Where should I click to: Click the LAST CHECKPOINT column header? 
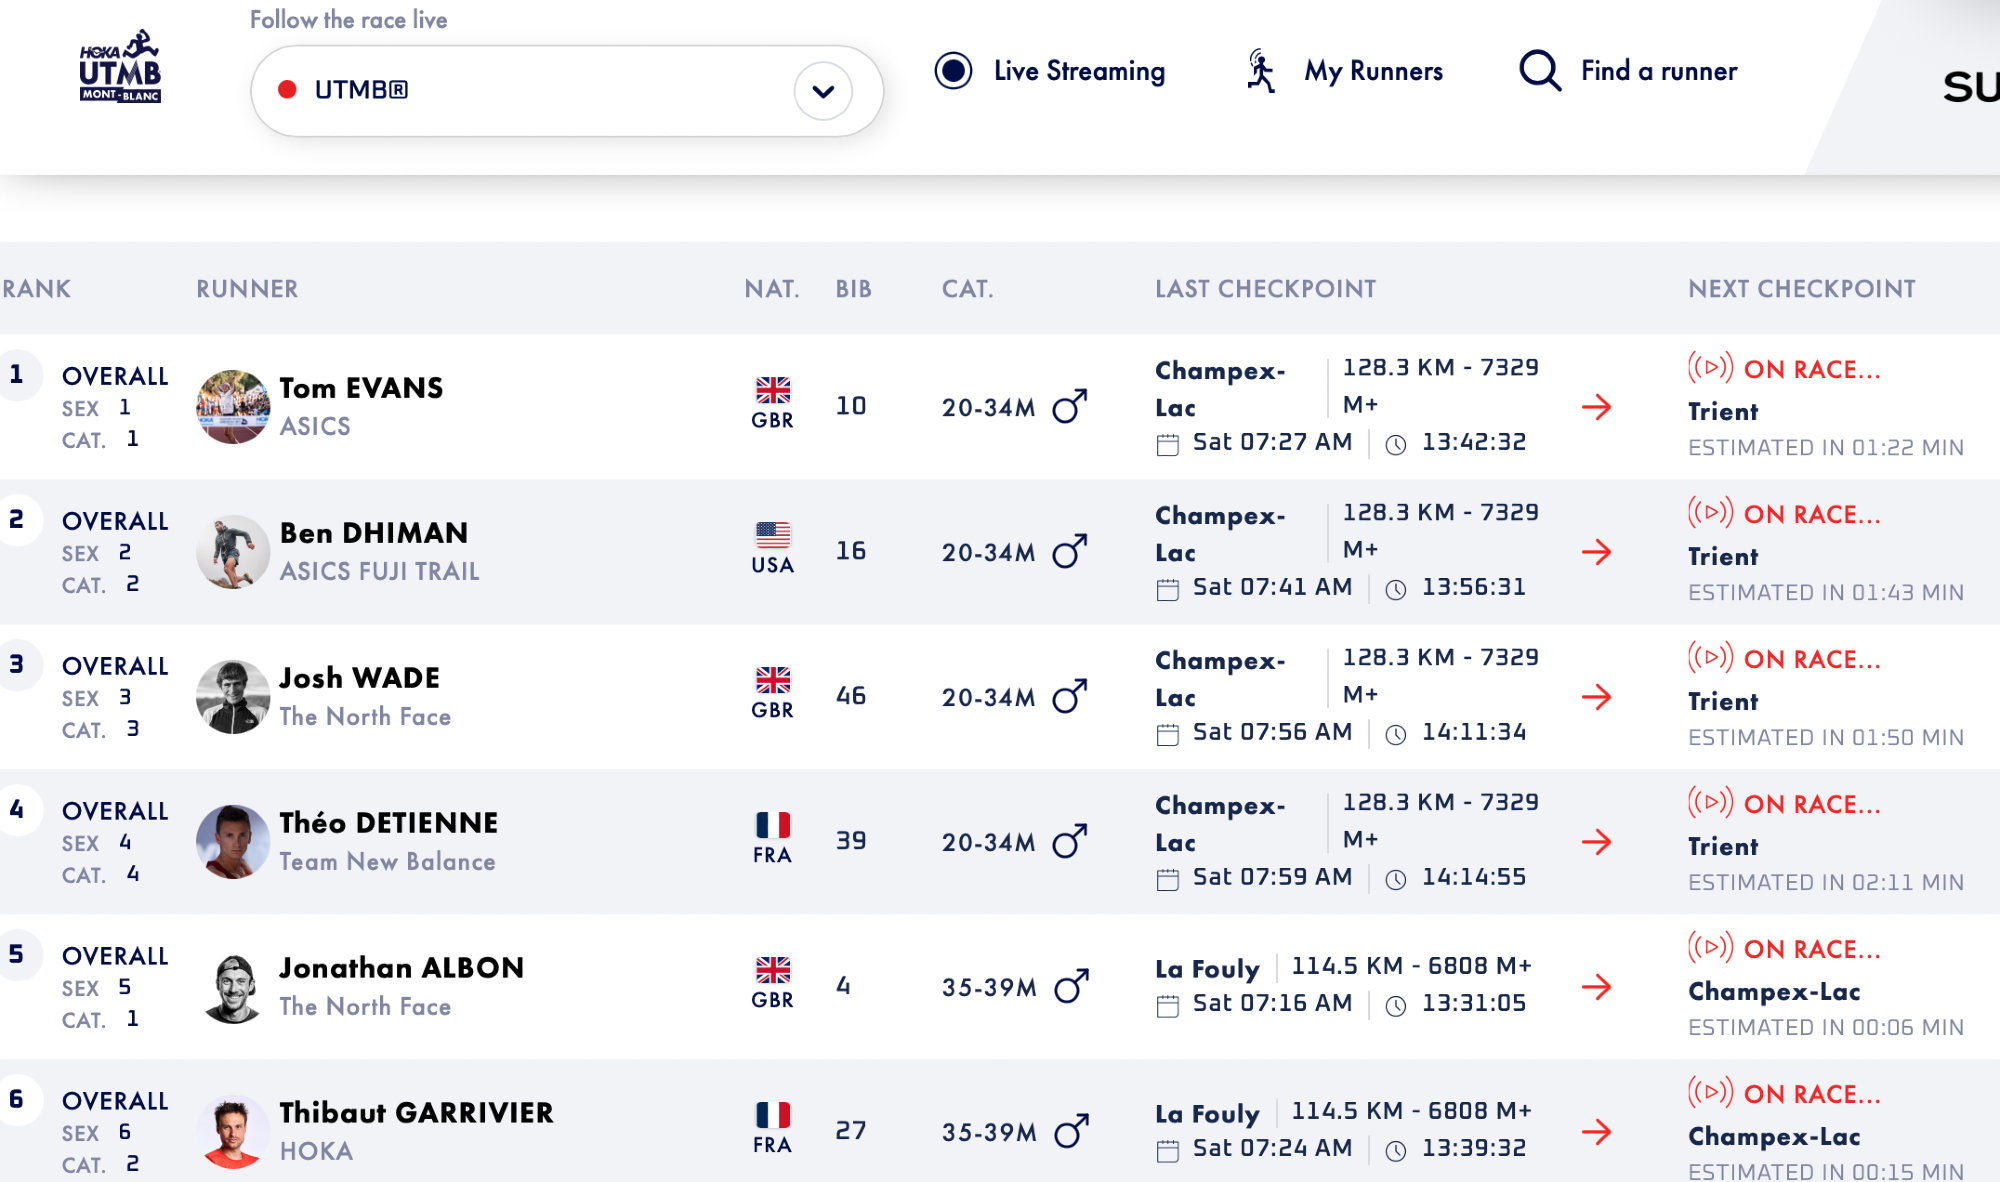[1265, 289]
